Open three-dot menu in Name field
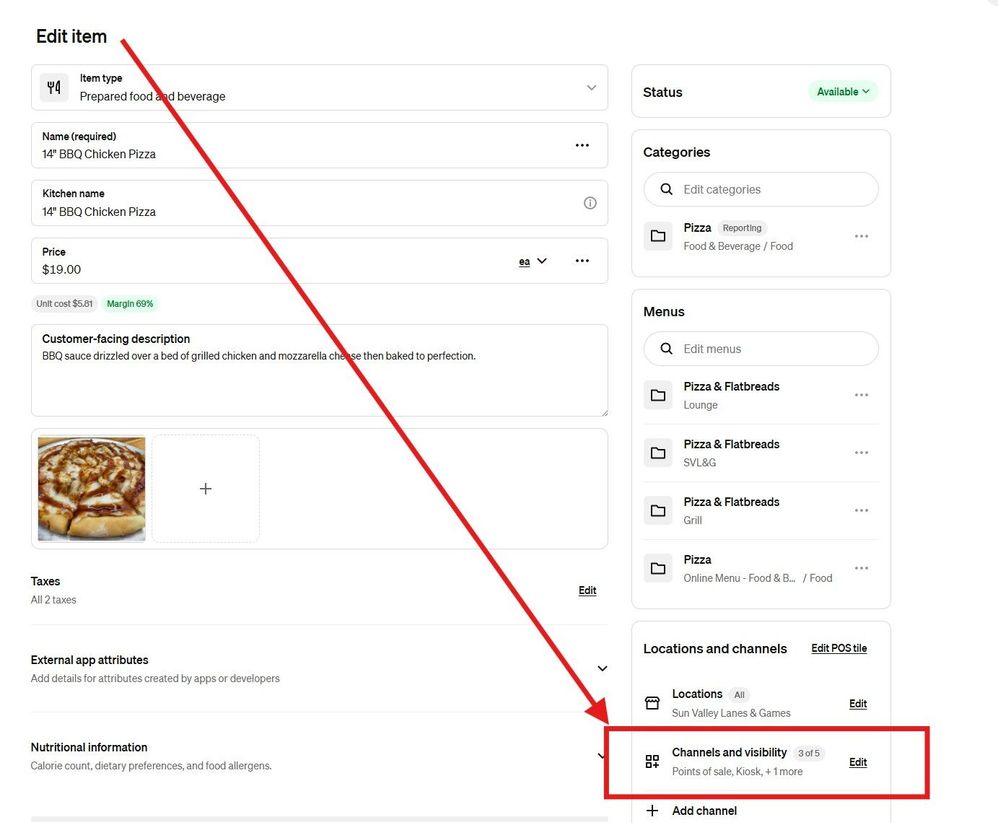The width and height of the screenshot is (998, 823). click(582, 145)
